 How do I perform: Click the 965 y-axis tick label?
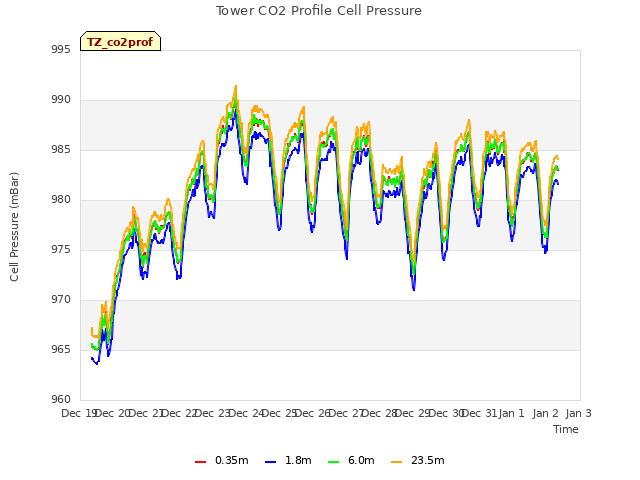point(61,350)
